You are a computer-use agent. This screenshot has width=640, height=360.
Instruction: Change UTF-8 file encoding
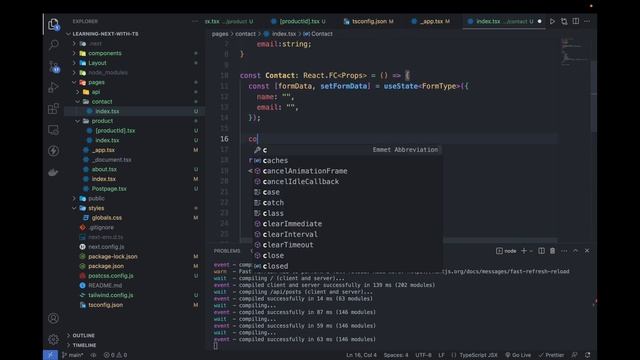point(423,355)
